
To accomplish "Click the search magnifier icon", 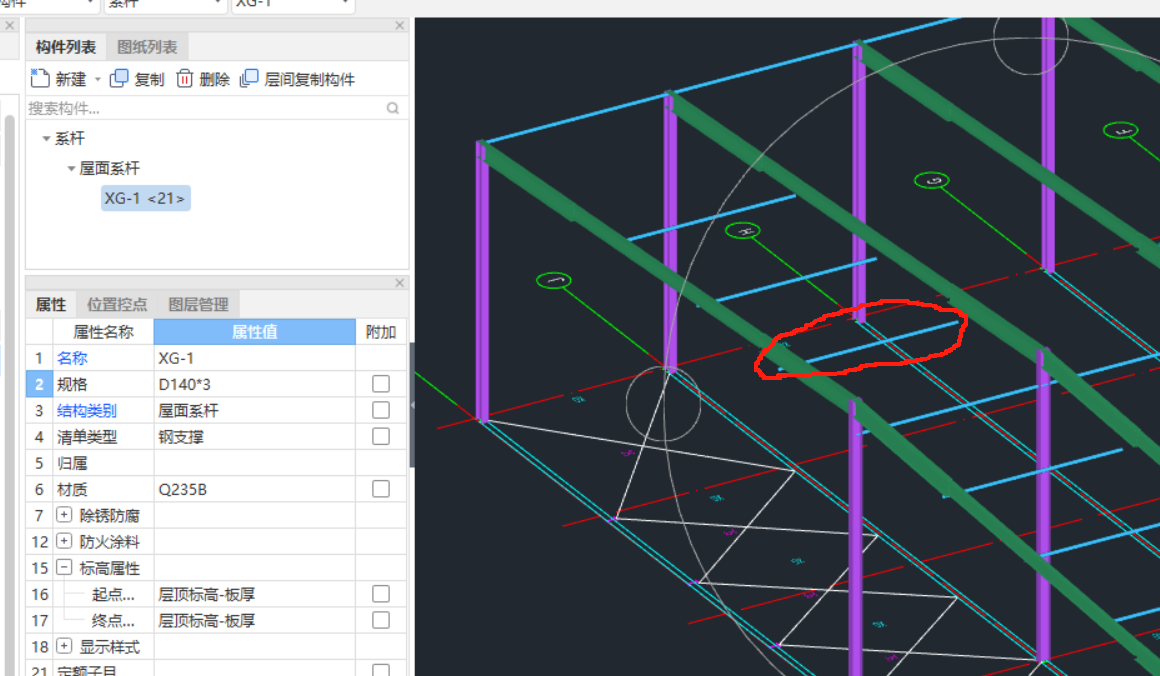I will click(393, 108).
